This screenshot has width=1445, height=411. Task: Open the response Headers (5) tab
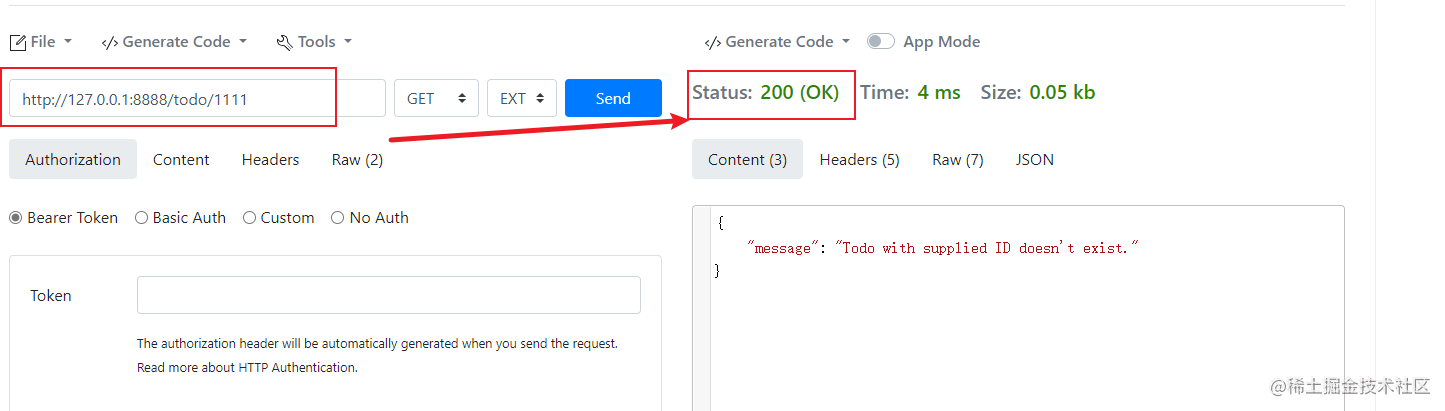(859, 160)
